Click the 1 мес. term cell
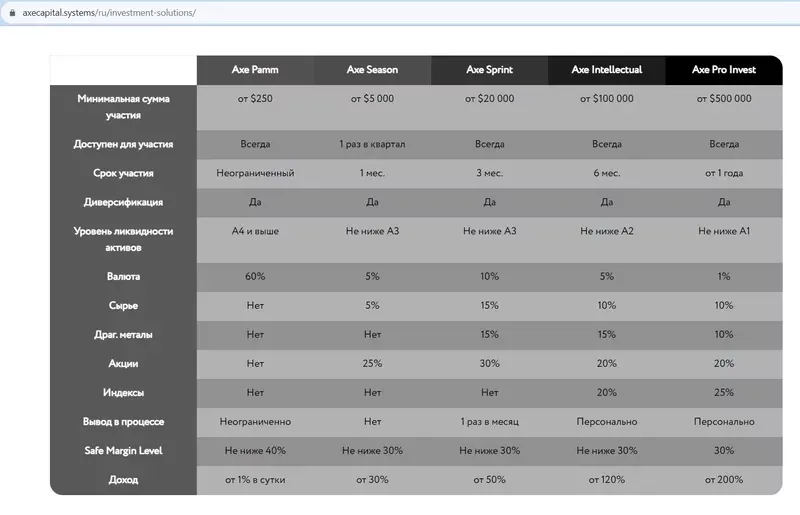The height and width of the screenshot is (515, 800). (x=372, y=174)
